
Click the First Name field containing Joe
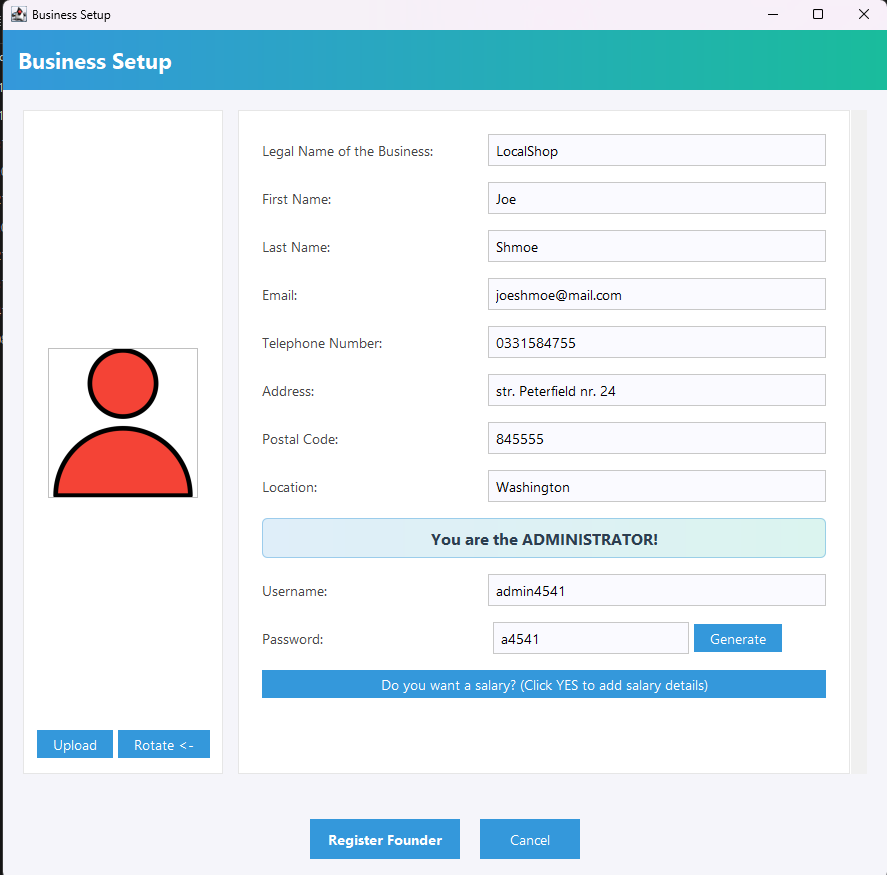coord(656,198)
